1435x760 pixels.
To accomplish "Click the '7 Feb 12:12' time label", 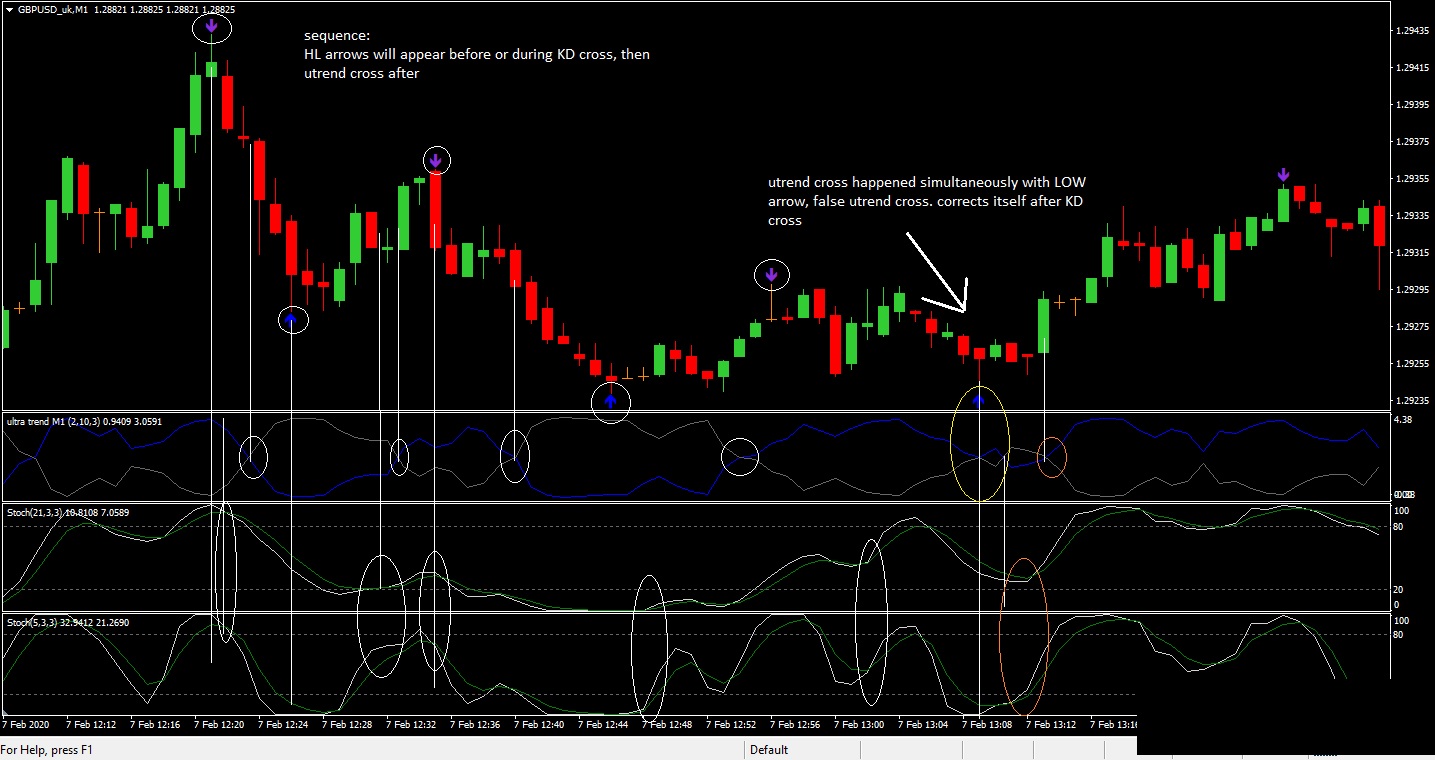I will pos(91,724).
